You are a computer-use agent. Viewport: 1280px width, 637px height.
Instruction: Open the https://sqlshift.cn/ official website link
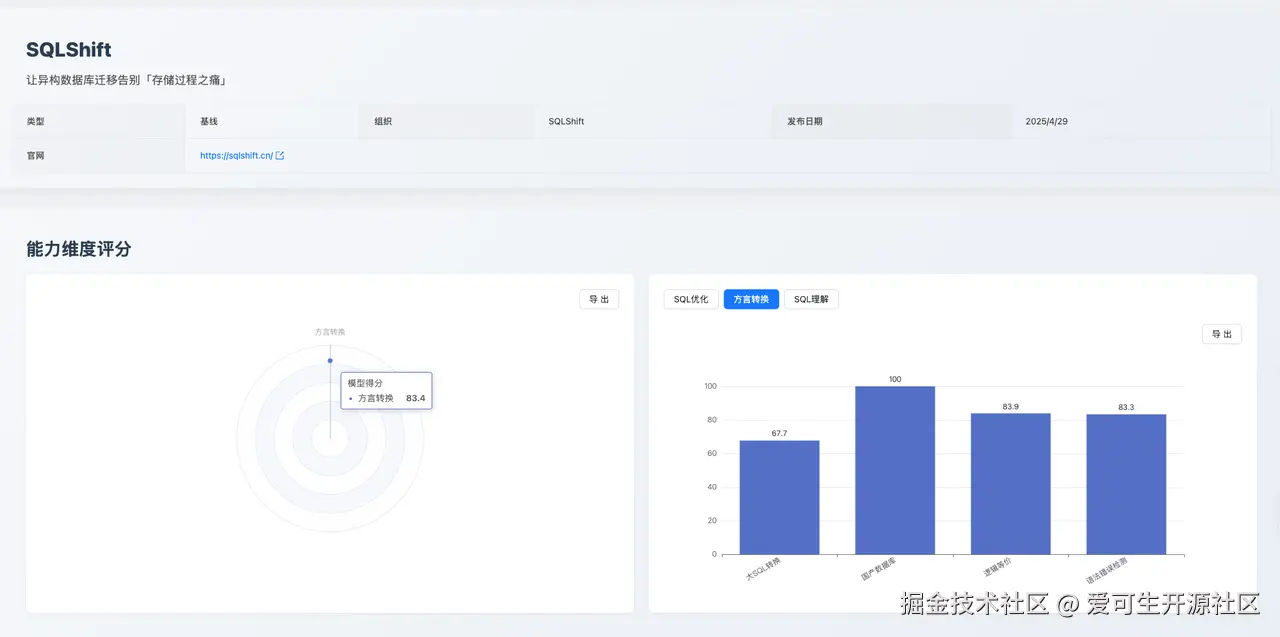click(x=236, y=156)
